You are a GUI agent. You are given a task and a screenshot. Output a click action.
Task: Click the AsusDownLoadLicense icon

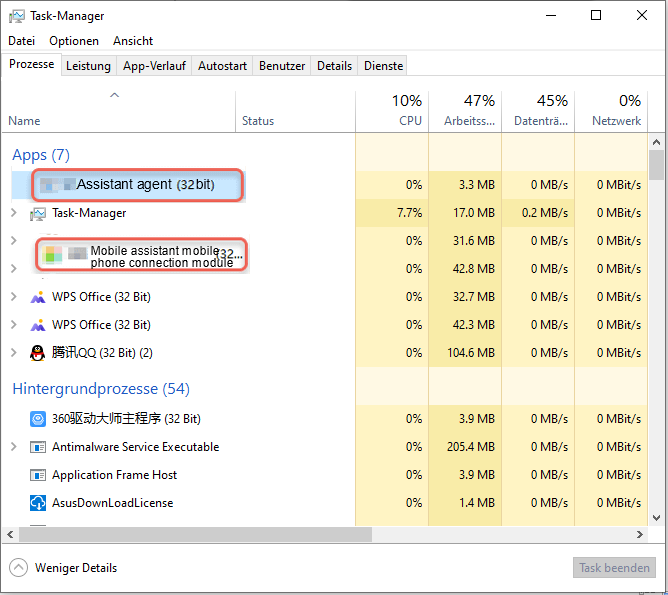tap(38, 503)
